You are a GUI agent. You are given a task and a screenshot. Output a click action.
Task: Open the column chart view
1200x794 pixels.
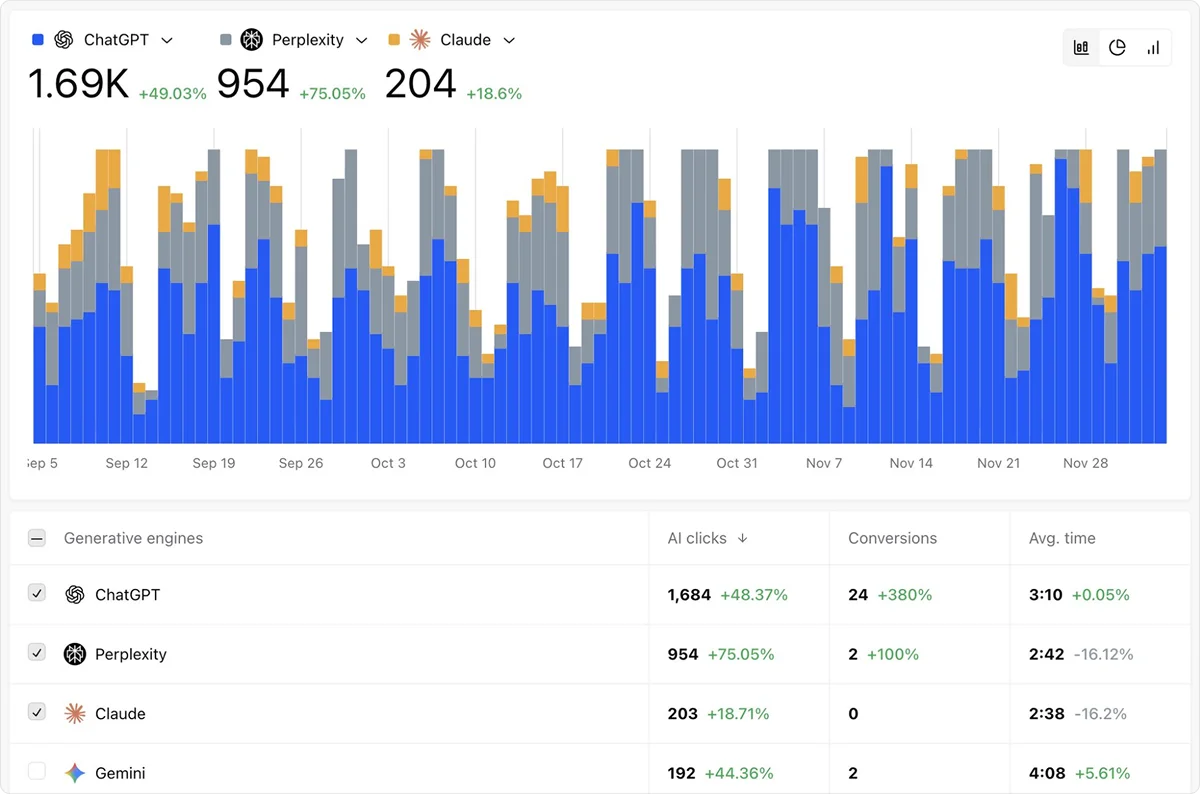click(x=1151, y=47)
